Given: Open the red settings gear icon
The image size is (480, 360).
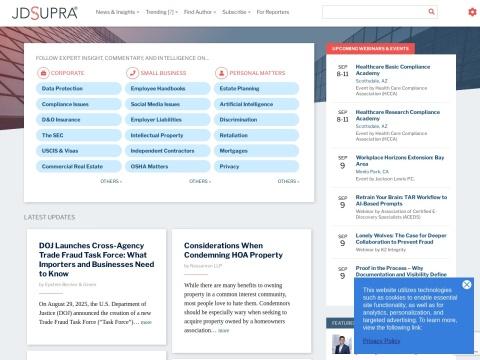Looking at the screenshot, I should pyautogui.click(x=472, y=12).
